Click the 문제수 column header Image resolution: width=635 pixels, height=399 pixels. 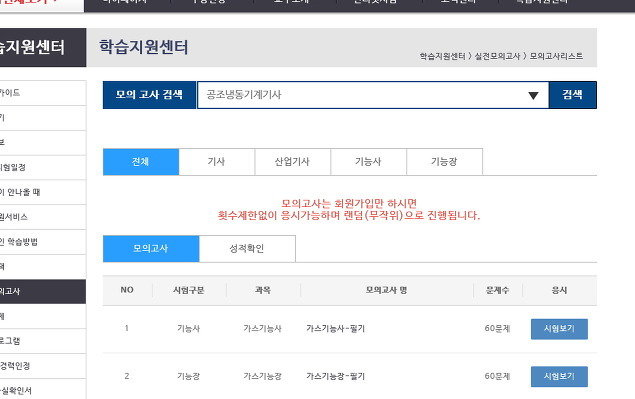(x=497, y=290)
